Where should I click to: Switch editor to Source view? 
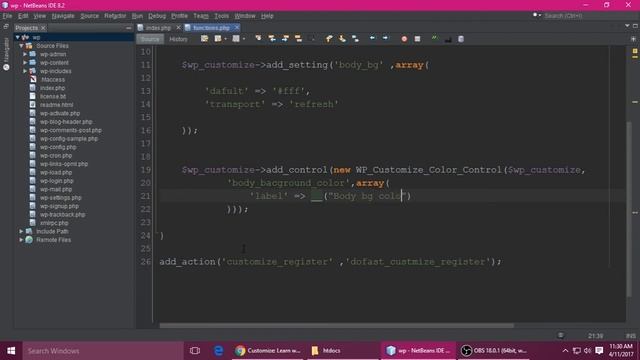point(150,39)
